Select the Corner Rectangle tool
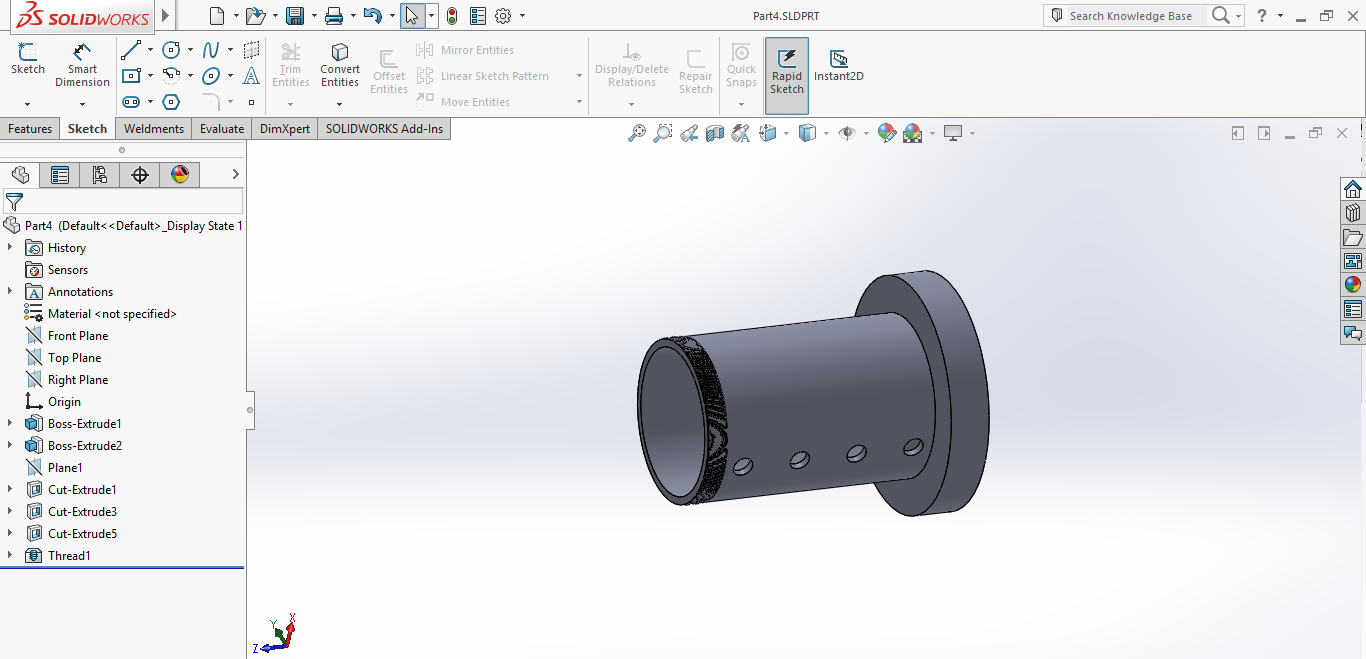The image size is (1366, 659). coord(131,76)
